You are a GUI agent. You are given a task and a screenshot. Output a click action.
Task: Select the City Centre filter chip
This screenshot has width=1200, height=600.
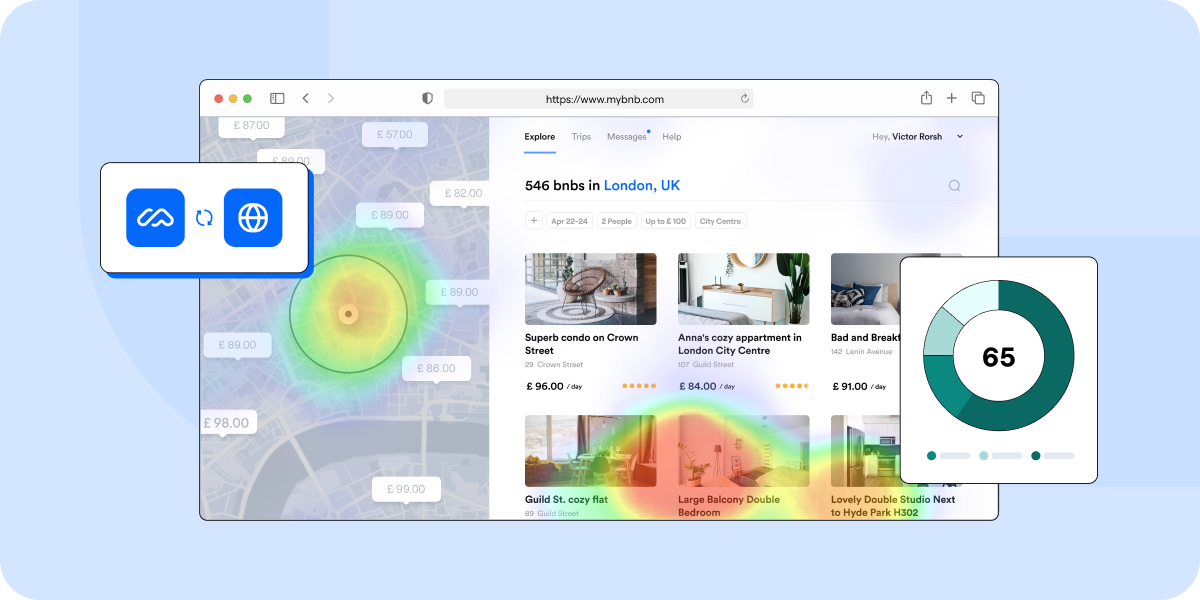721,221
